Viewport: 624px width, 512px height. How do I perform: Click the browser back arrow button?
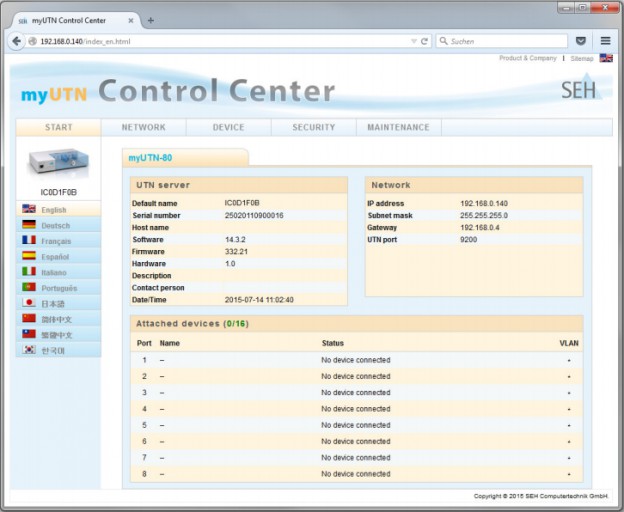coord(16,42)
